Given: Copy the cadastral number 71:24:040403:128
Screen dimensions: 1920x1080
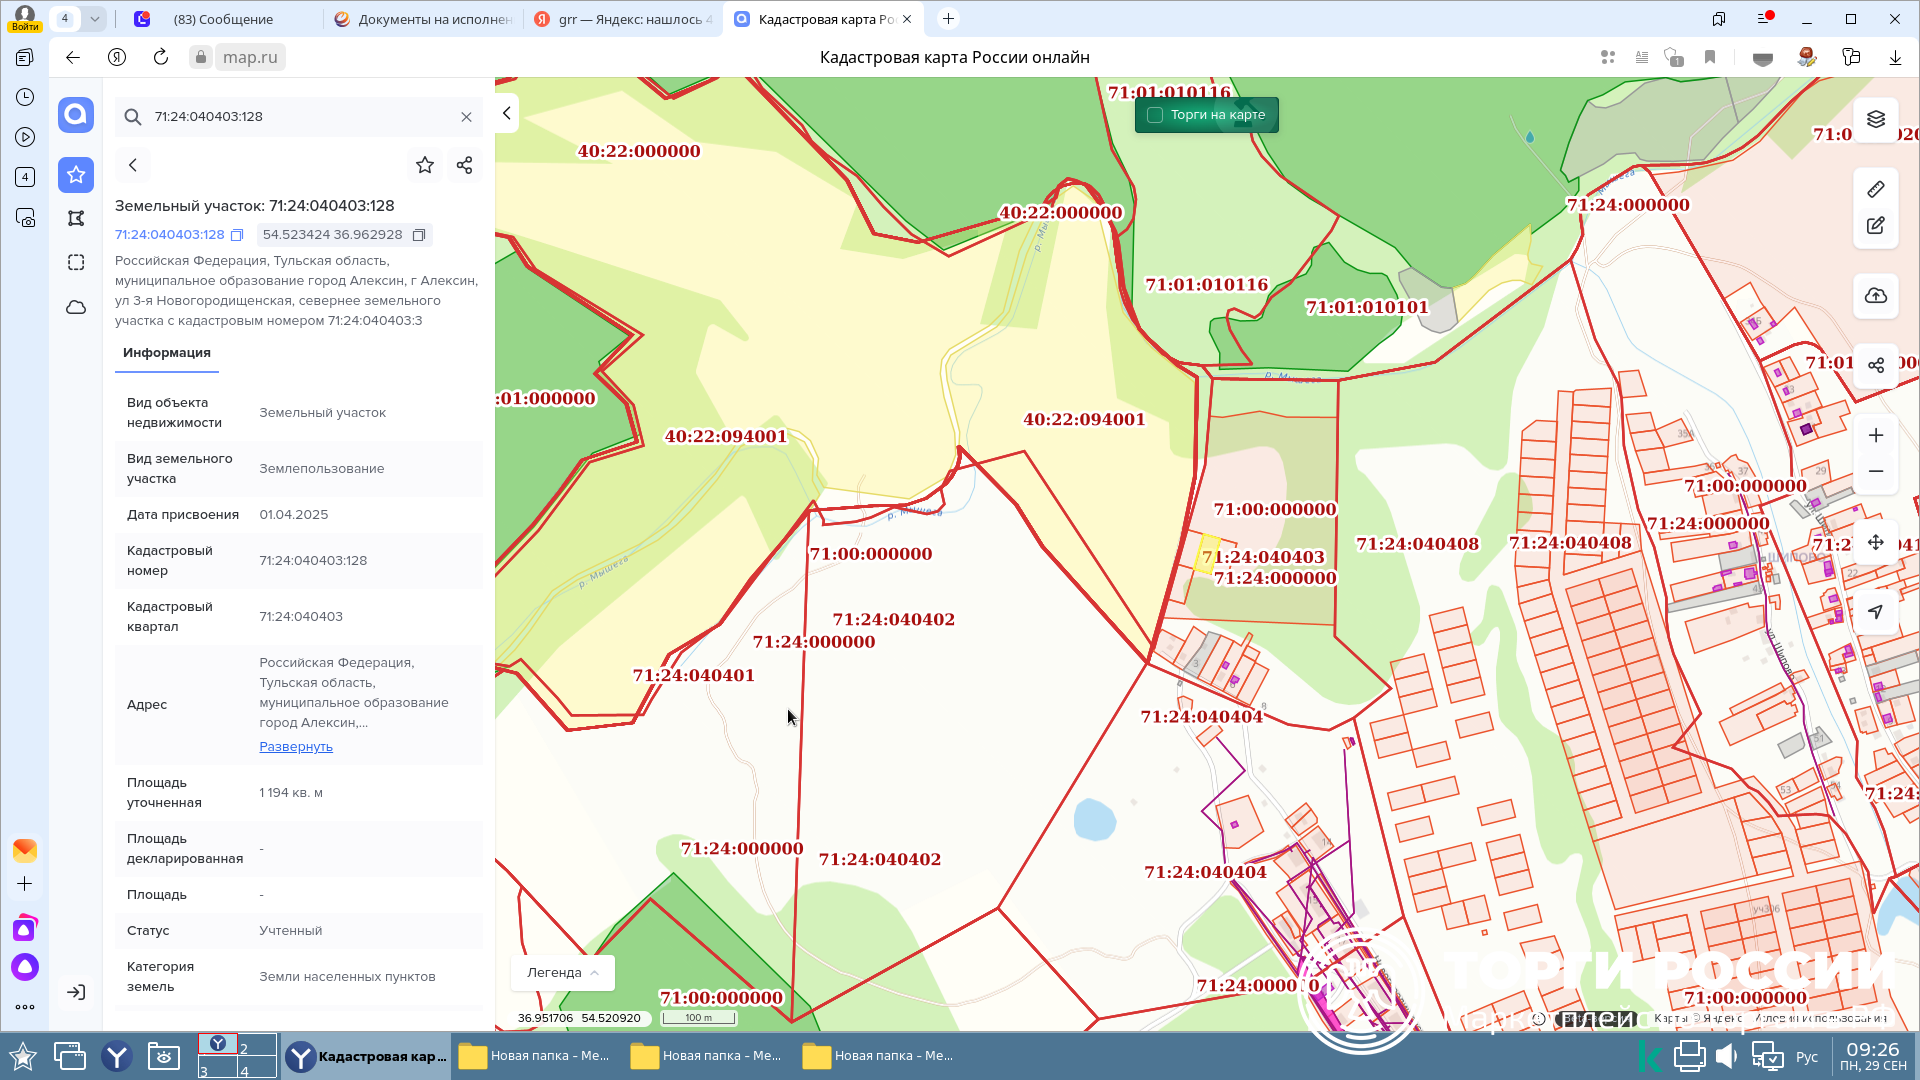Looking at the screenshot, I should [x=237, y=235].
